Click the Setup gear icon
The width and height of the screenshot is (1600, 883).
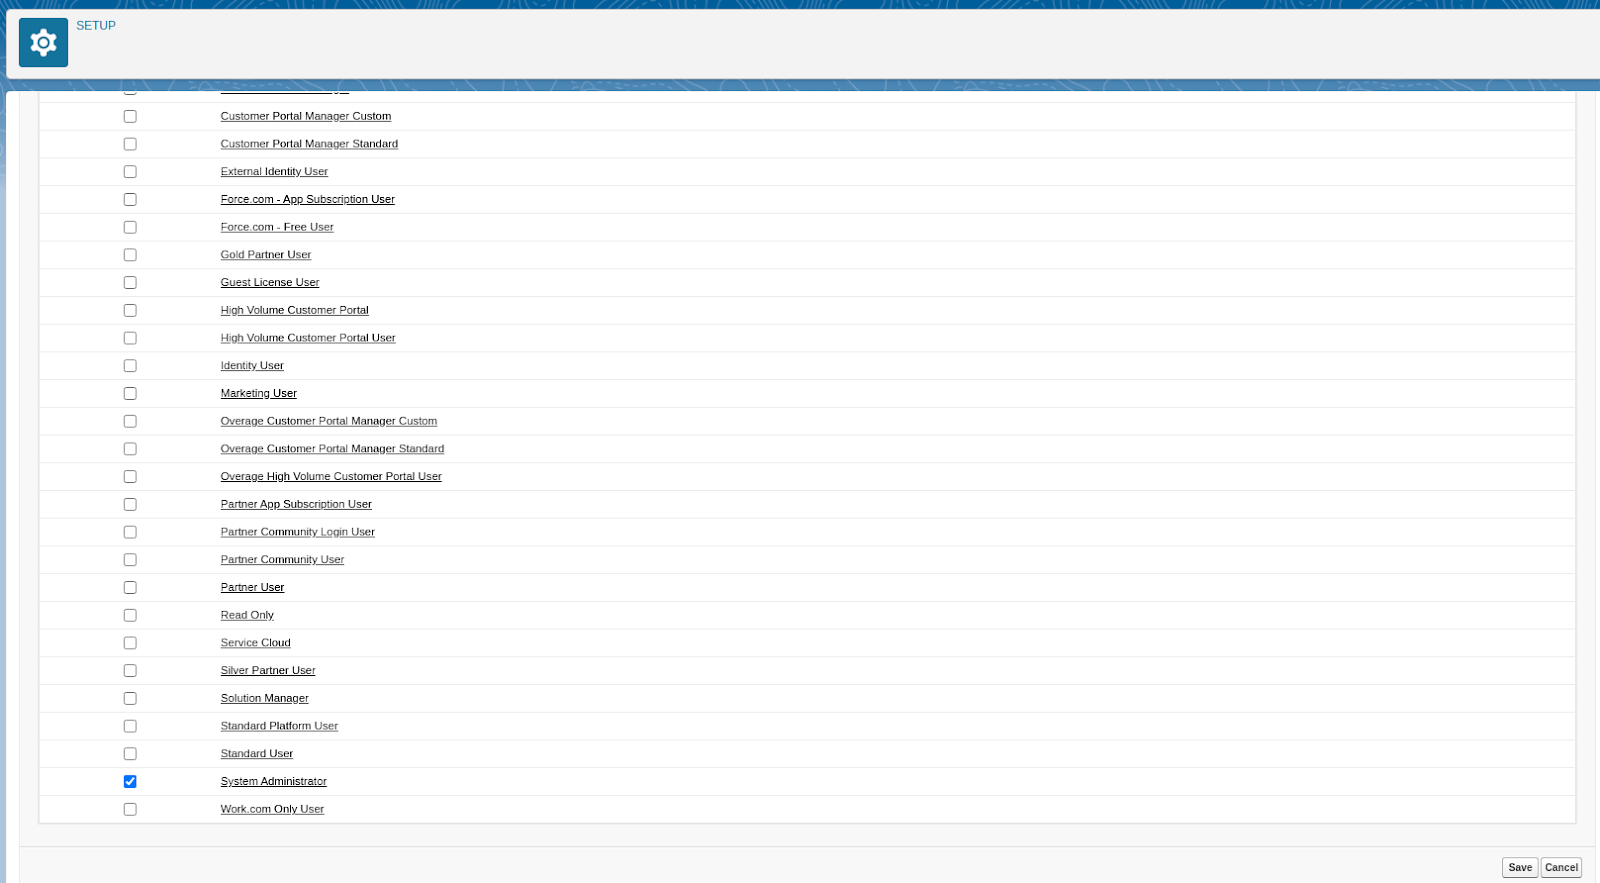43,42
